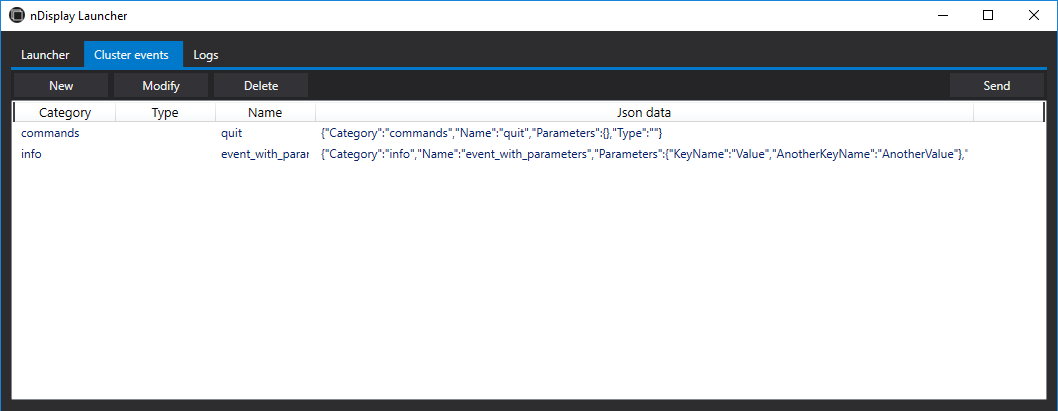
Task: Select the event_with_parameters name cell
Action: [x=264, y=155]
